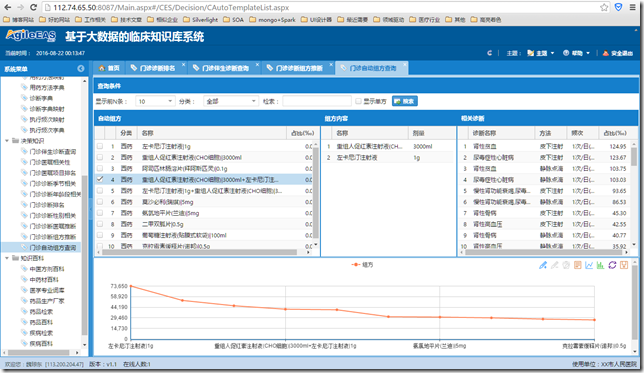Viewport: 644px width, 373px height.
Task: Switch chart to line type
Action: (x=589, y=265)
